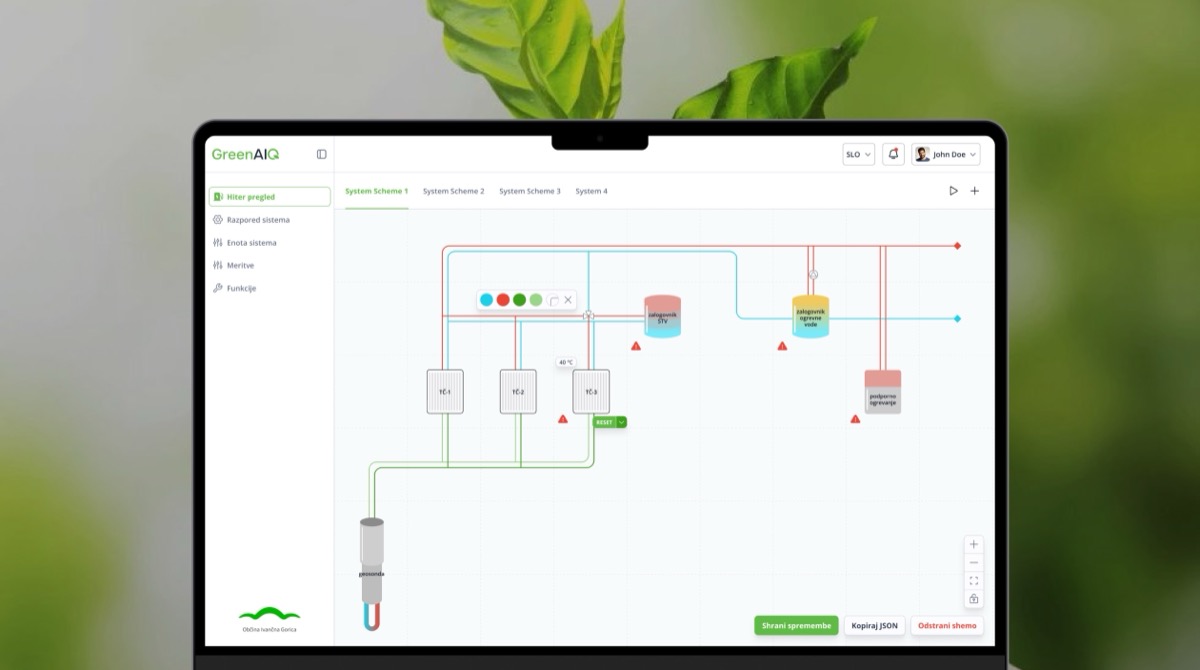
Task: Toggle canvas lock icon
Action: 974,599
